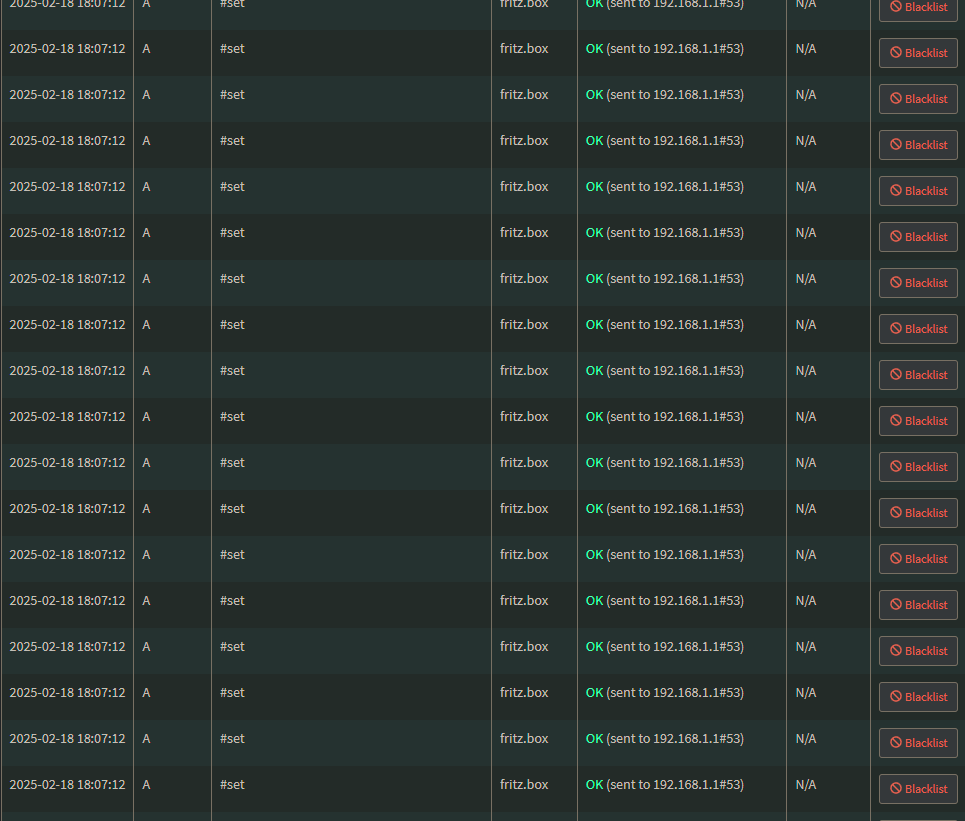Click the timestamp in the twelfth full row
Screen dimensions: 965x821
(67, 555)
